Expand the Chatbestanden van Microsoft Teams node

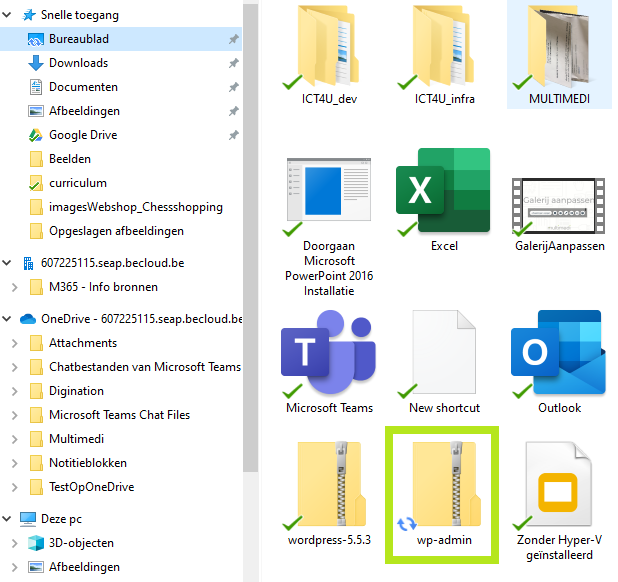(15, 367)
